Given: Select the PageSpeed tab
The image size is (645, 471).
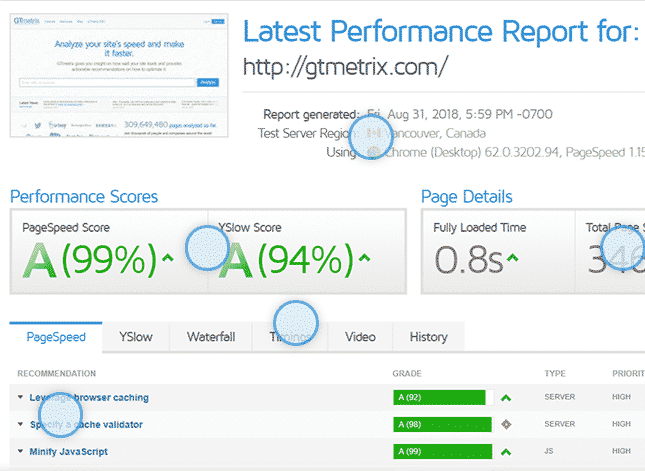Looking at the screenshot, I should click(56, 337).
